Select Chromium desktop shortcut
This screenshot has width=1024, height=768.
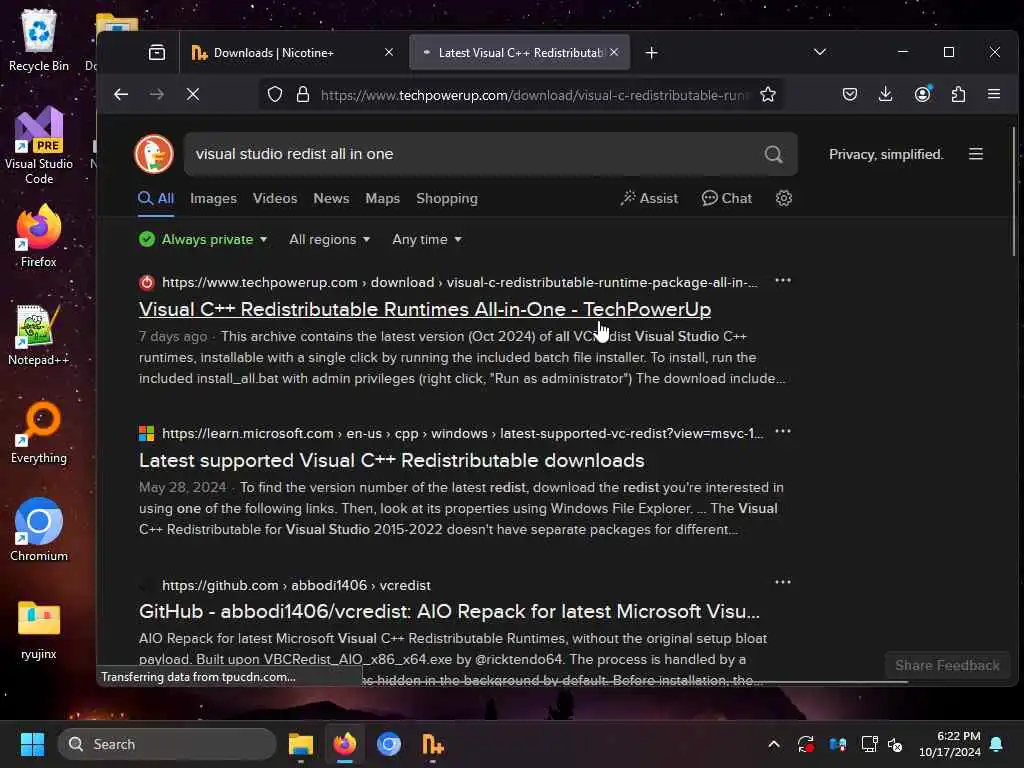[x=39, y=530]
